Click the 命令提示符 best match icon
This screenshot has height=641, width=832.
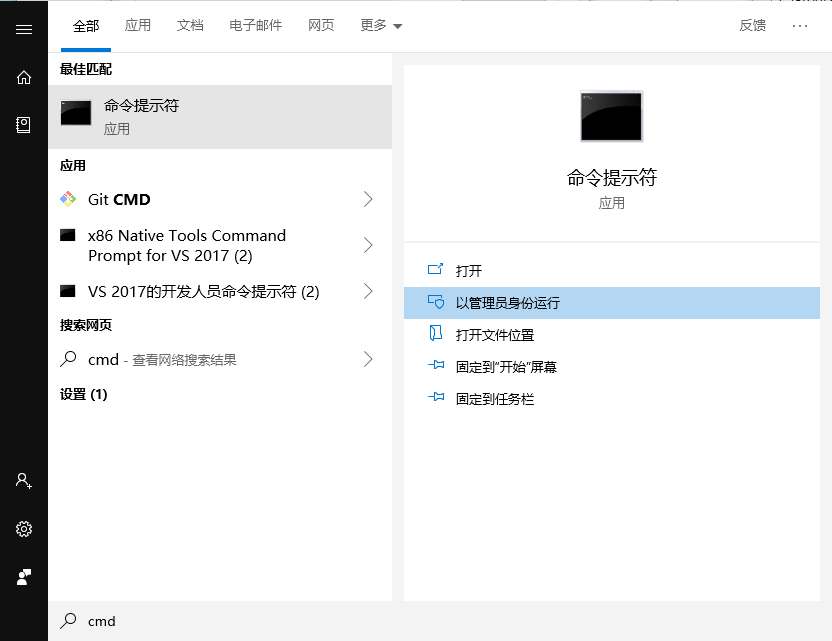(76, 113)
